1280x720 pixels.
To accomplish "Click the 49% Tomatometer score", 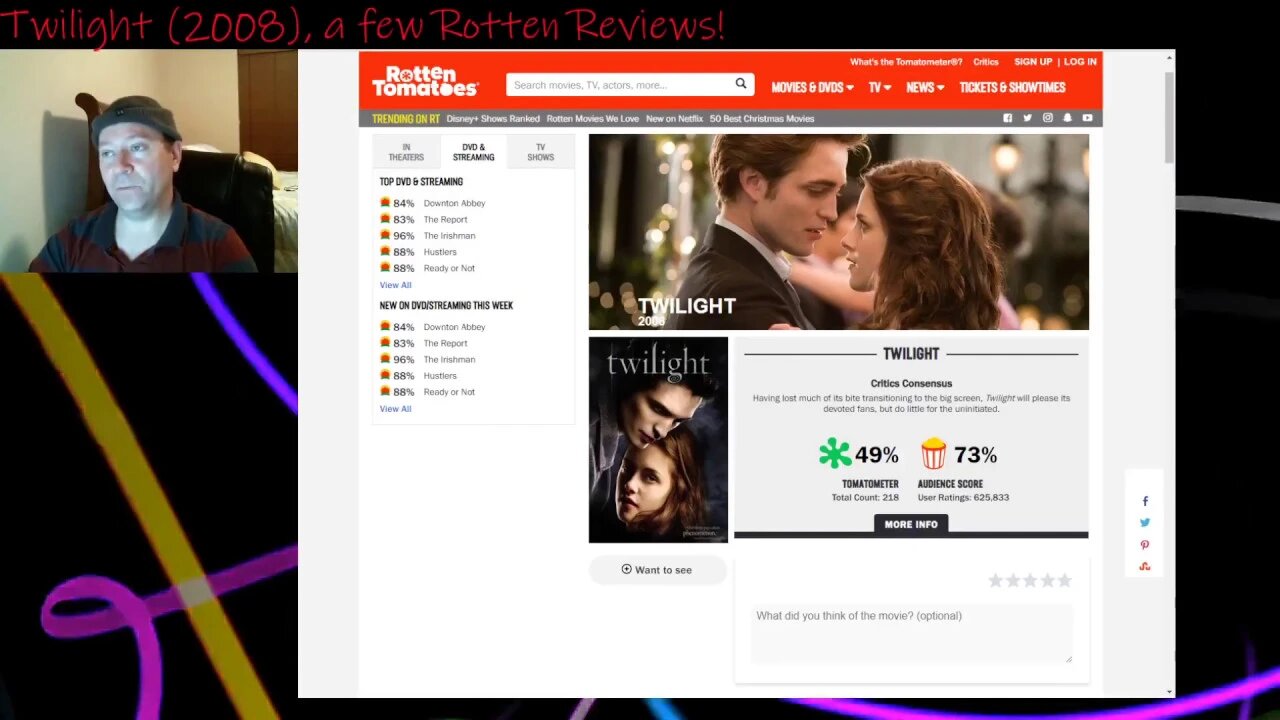I will [877, 455].
